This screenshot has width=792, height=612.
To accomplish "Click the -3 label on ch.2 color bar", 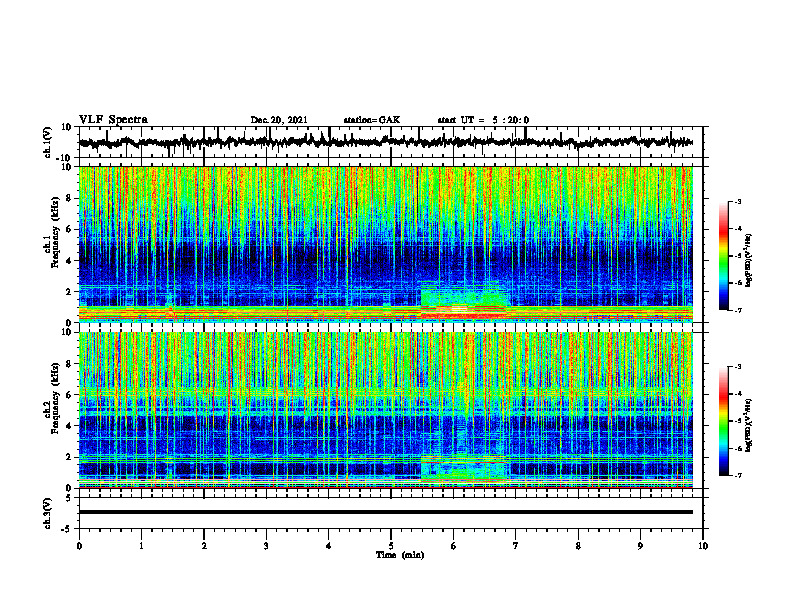I will tap(737, 367).
